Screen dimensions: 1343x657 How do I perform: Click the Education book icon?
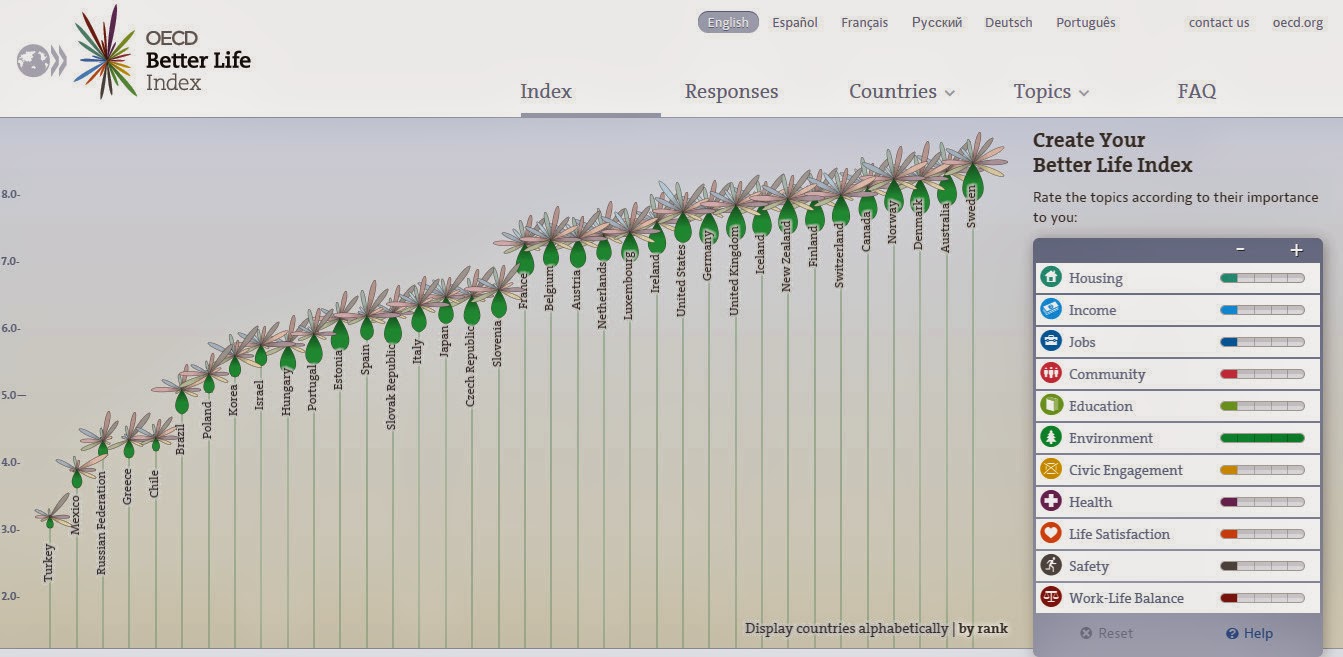click(1050, 405)
